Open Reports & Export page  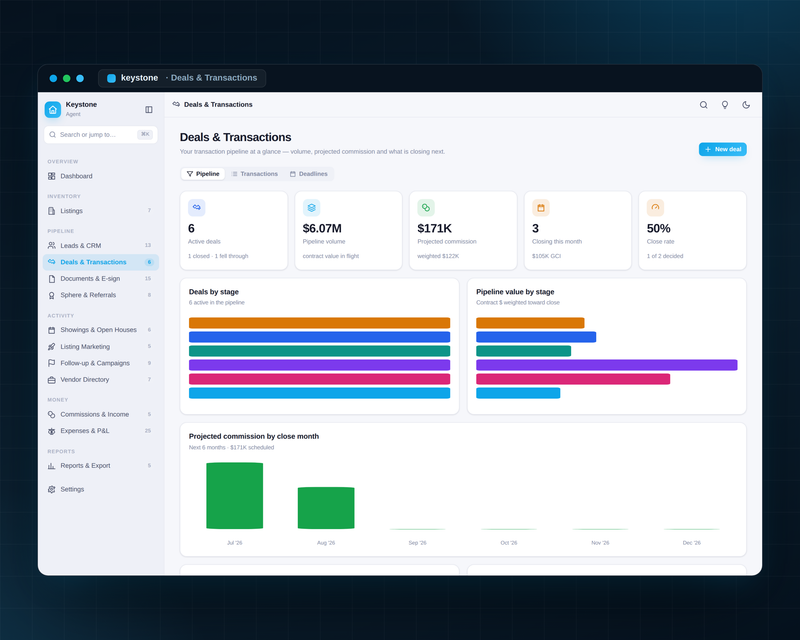[101, 465]
